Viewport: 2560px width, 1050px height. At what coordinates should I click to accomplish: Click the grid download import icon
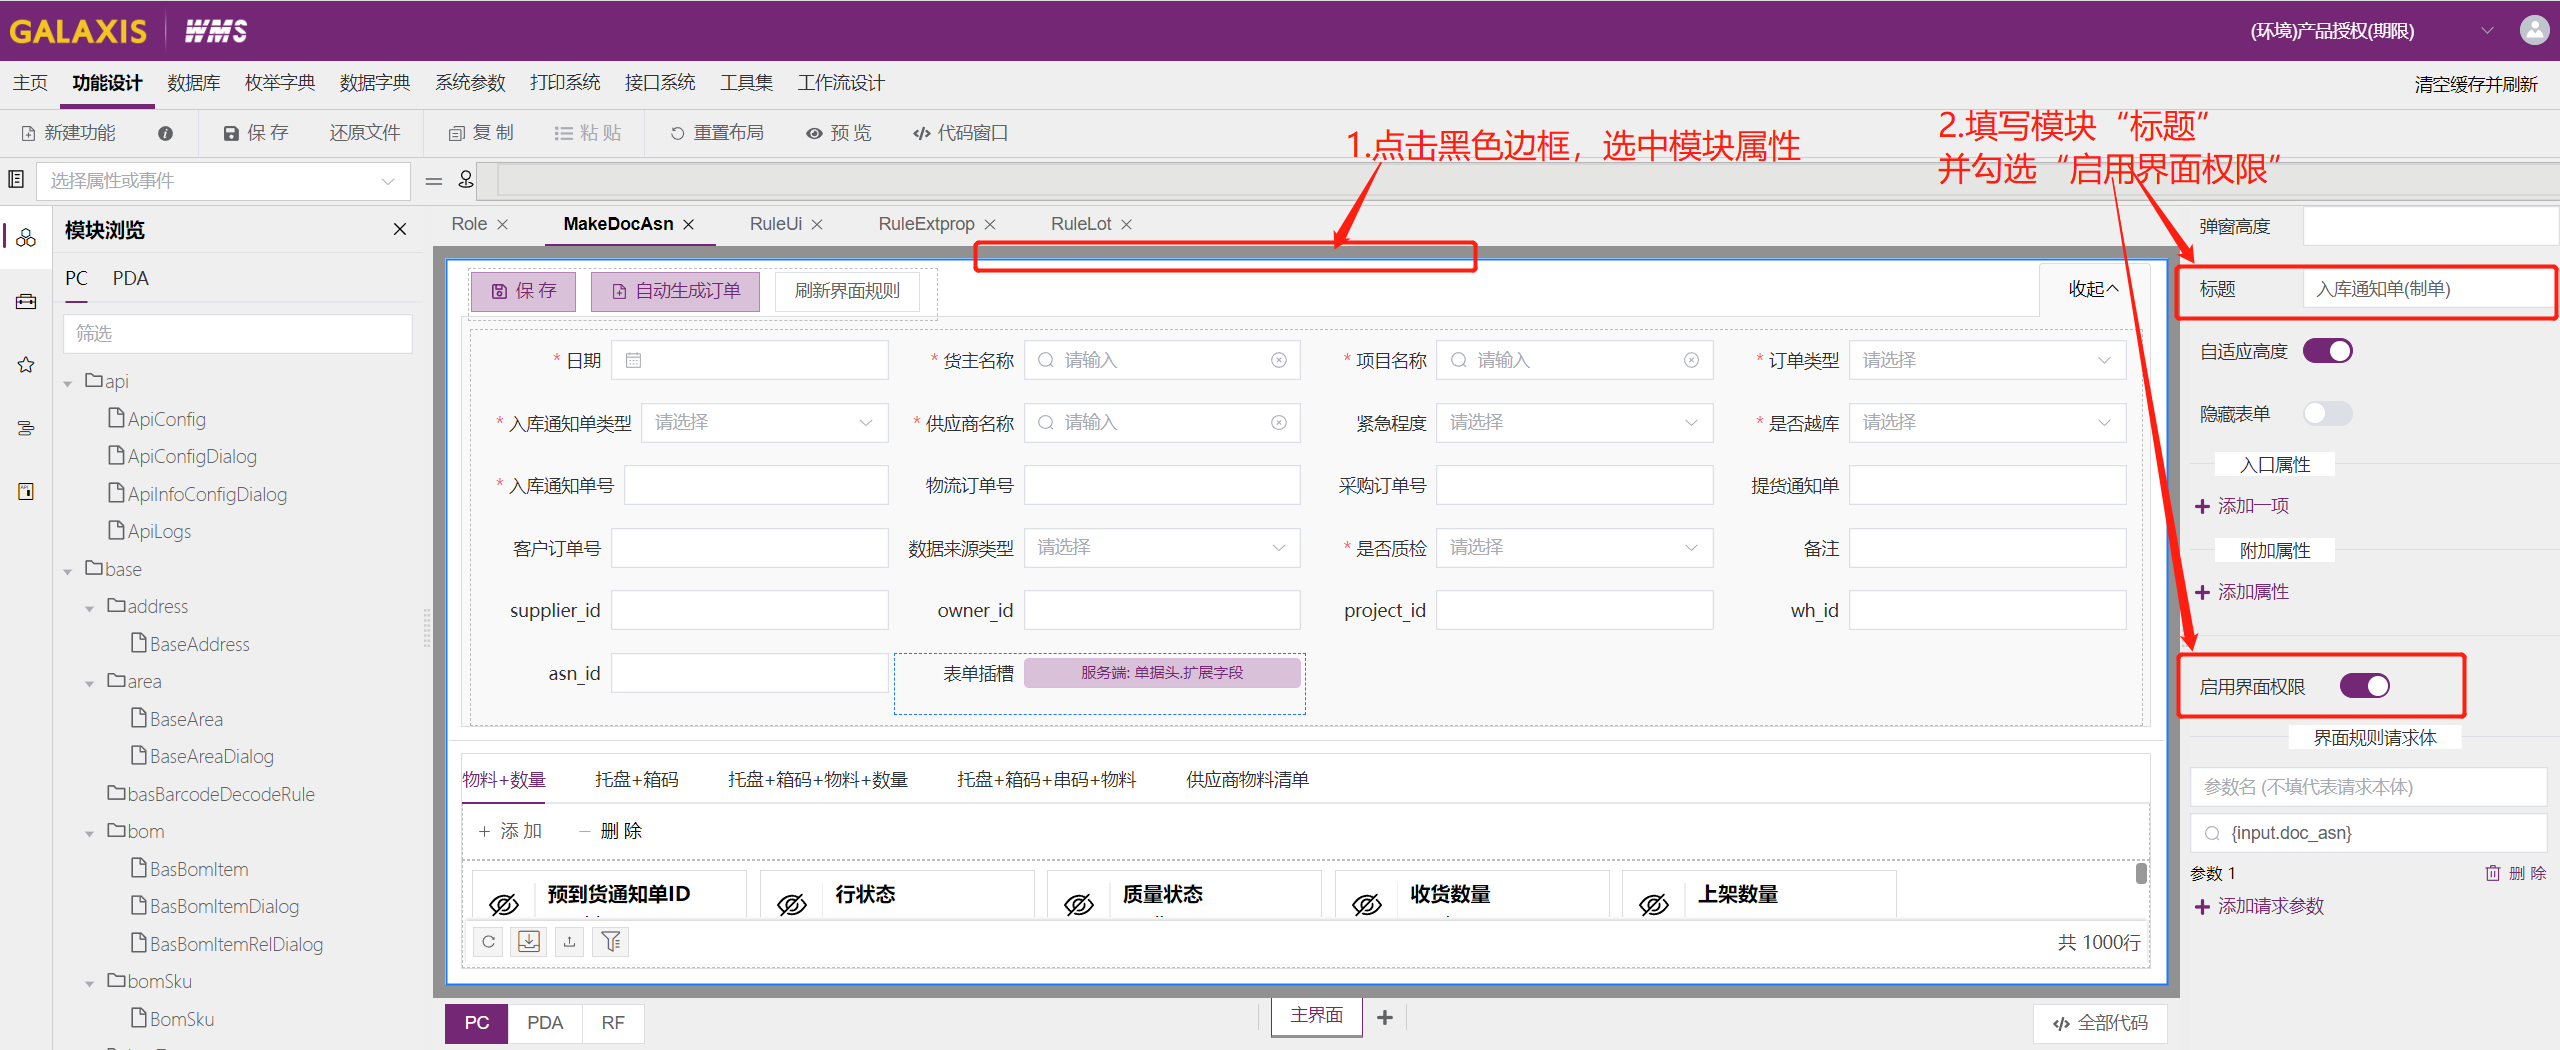529,942
